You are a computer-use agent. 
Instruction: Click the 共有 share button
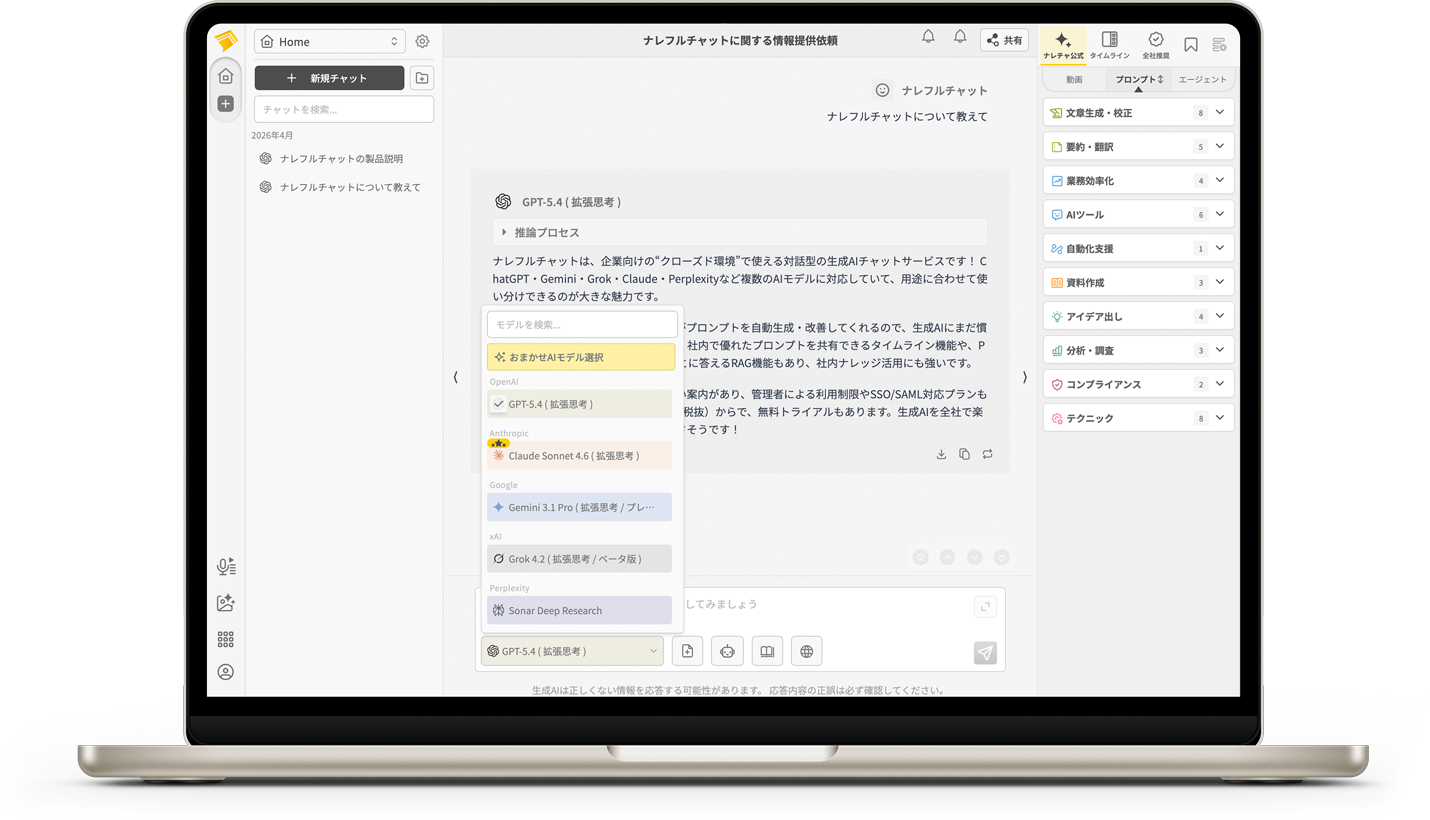[1004, 40]
